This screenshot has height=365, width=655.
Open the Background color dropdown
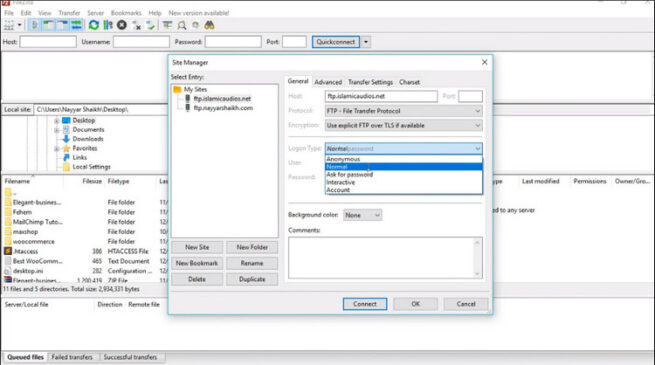click(363, 215)
